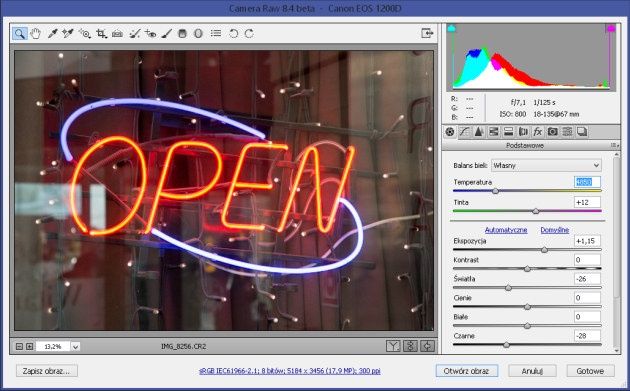
Task: Click the Cienie slider handle
Action: 527,307
